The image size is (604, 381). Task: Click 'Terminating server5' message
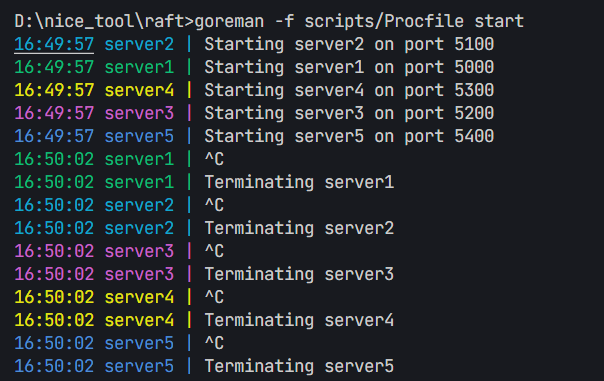(299, 366)
